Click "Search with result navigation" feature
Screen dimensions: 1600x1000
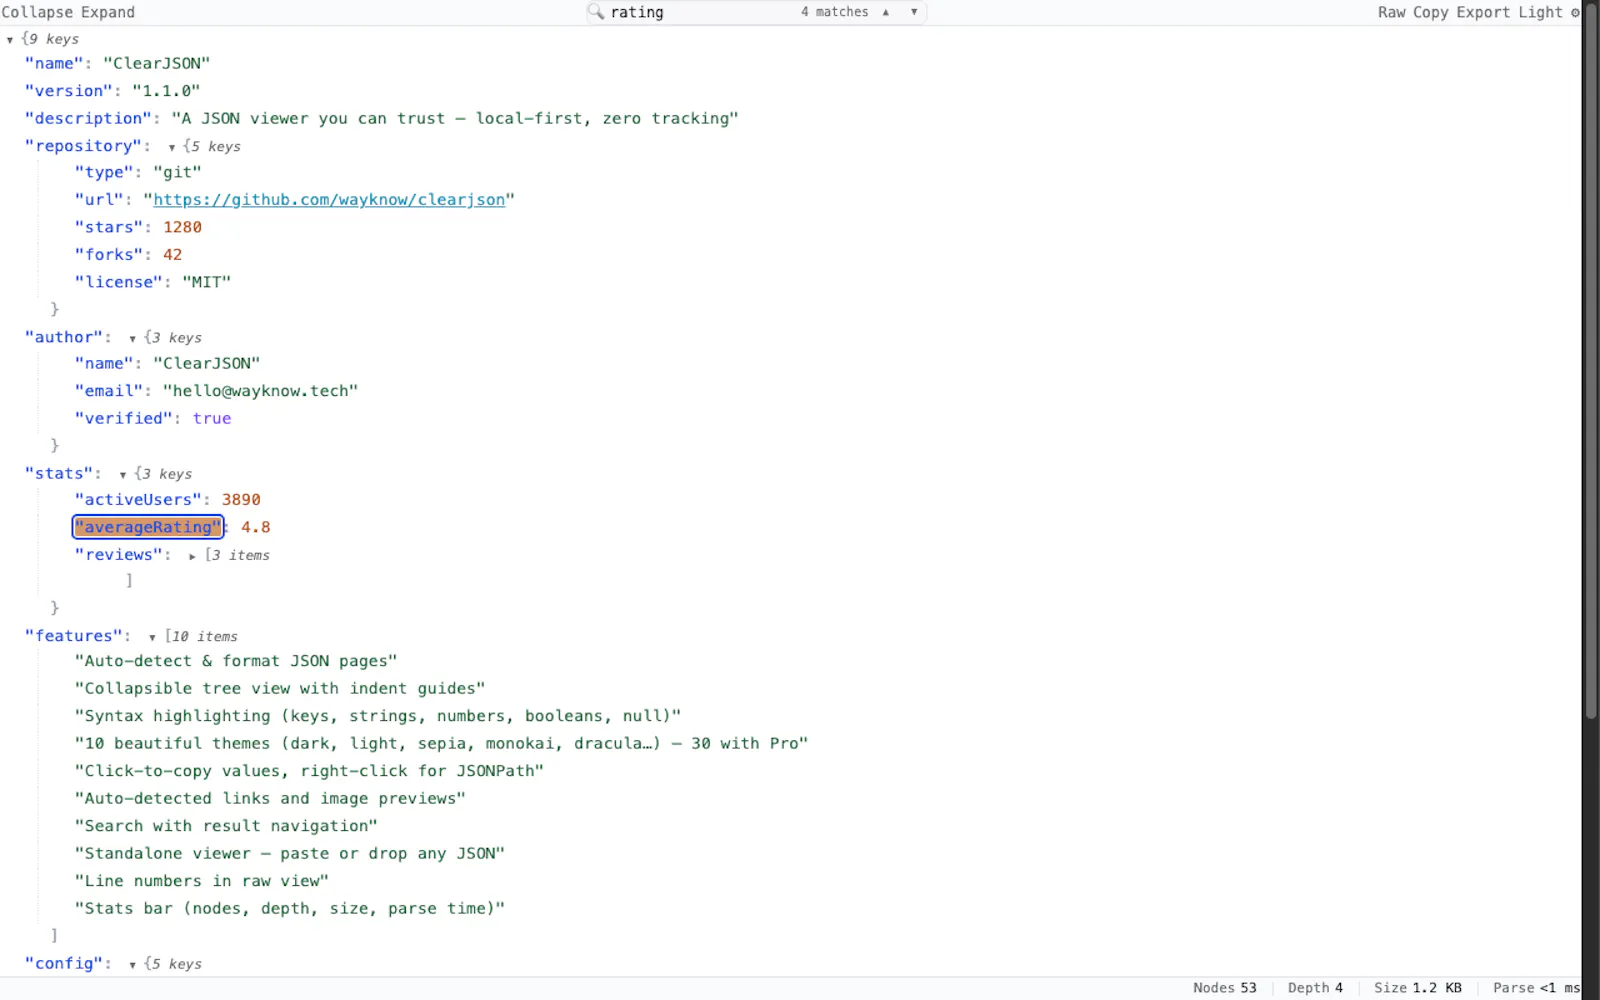pyautogui.click(x=226, y=826)
